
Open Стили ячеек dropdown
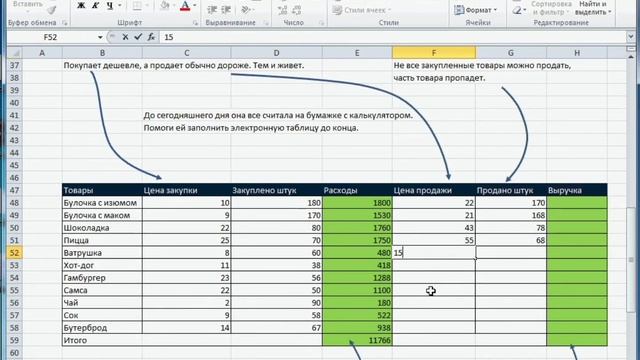pyautogui.click(x=362, y=10)
